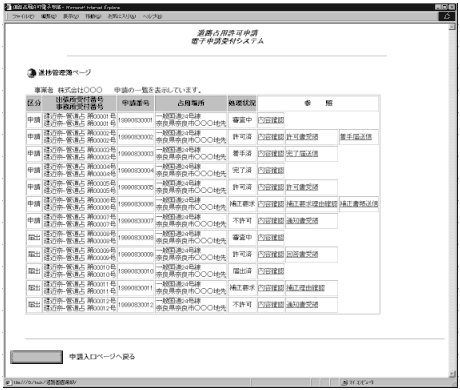Open the 編集 menu
The width and height of the screenshot is (460, 390).
point(49,16)
